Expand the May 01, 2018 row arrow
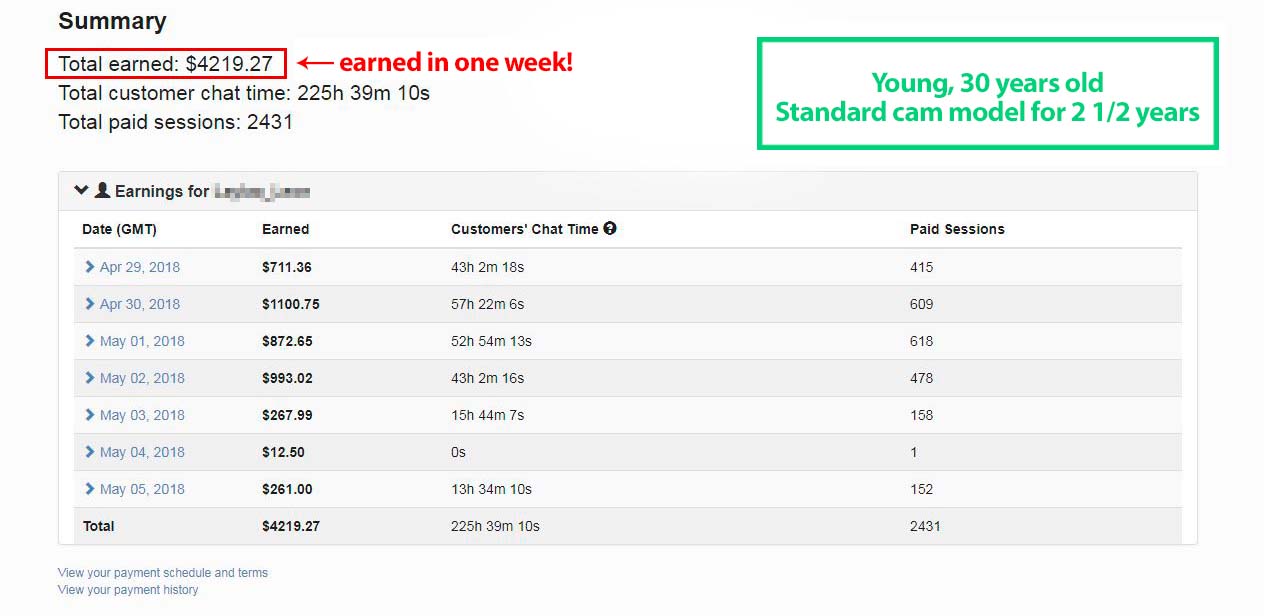This screenshot has height=616, width=1264. [90, 341]
